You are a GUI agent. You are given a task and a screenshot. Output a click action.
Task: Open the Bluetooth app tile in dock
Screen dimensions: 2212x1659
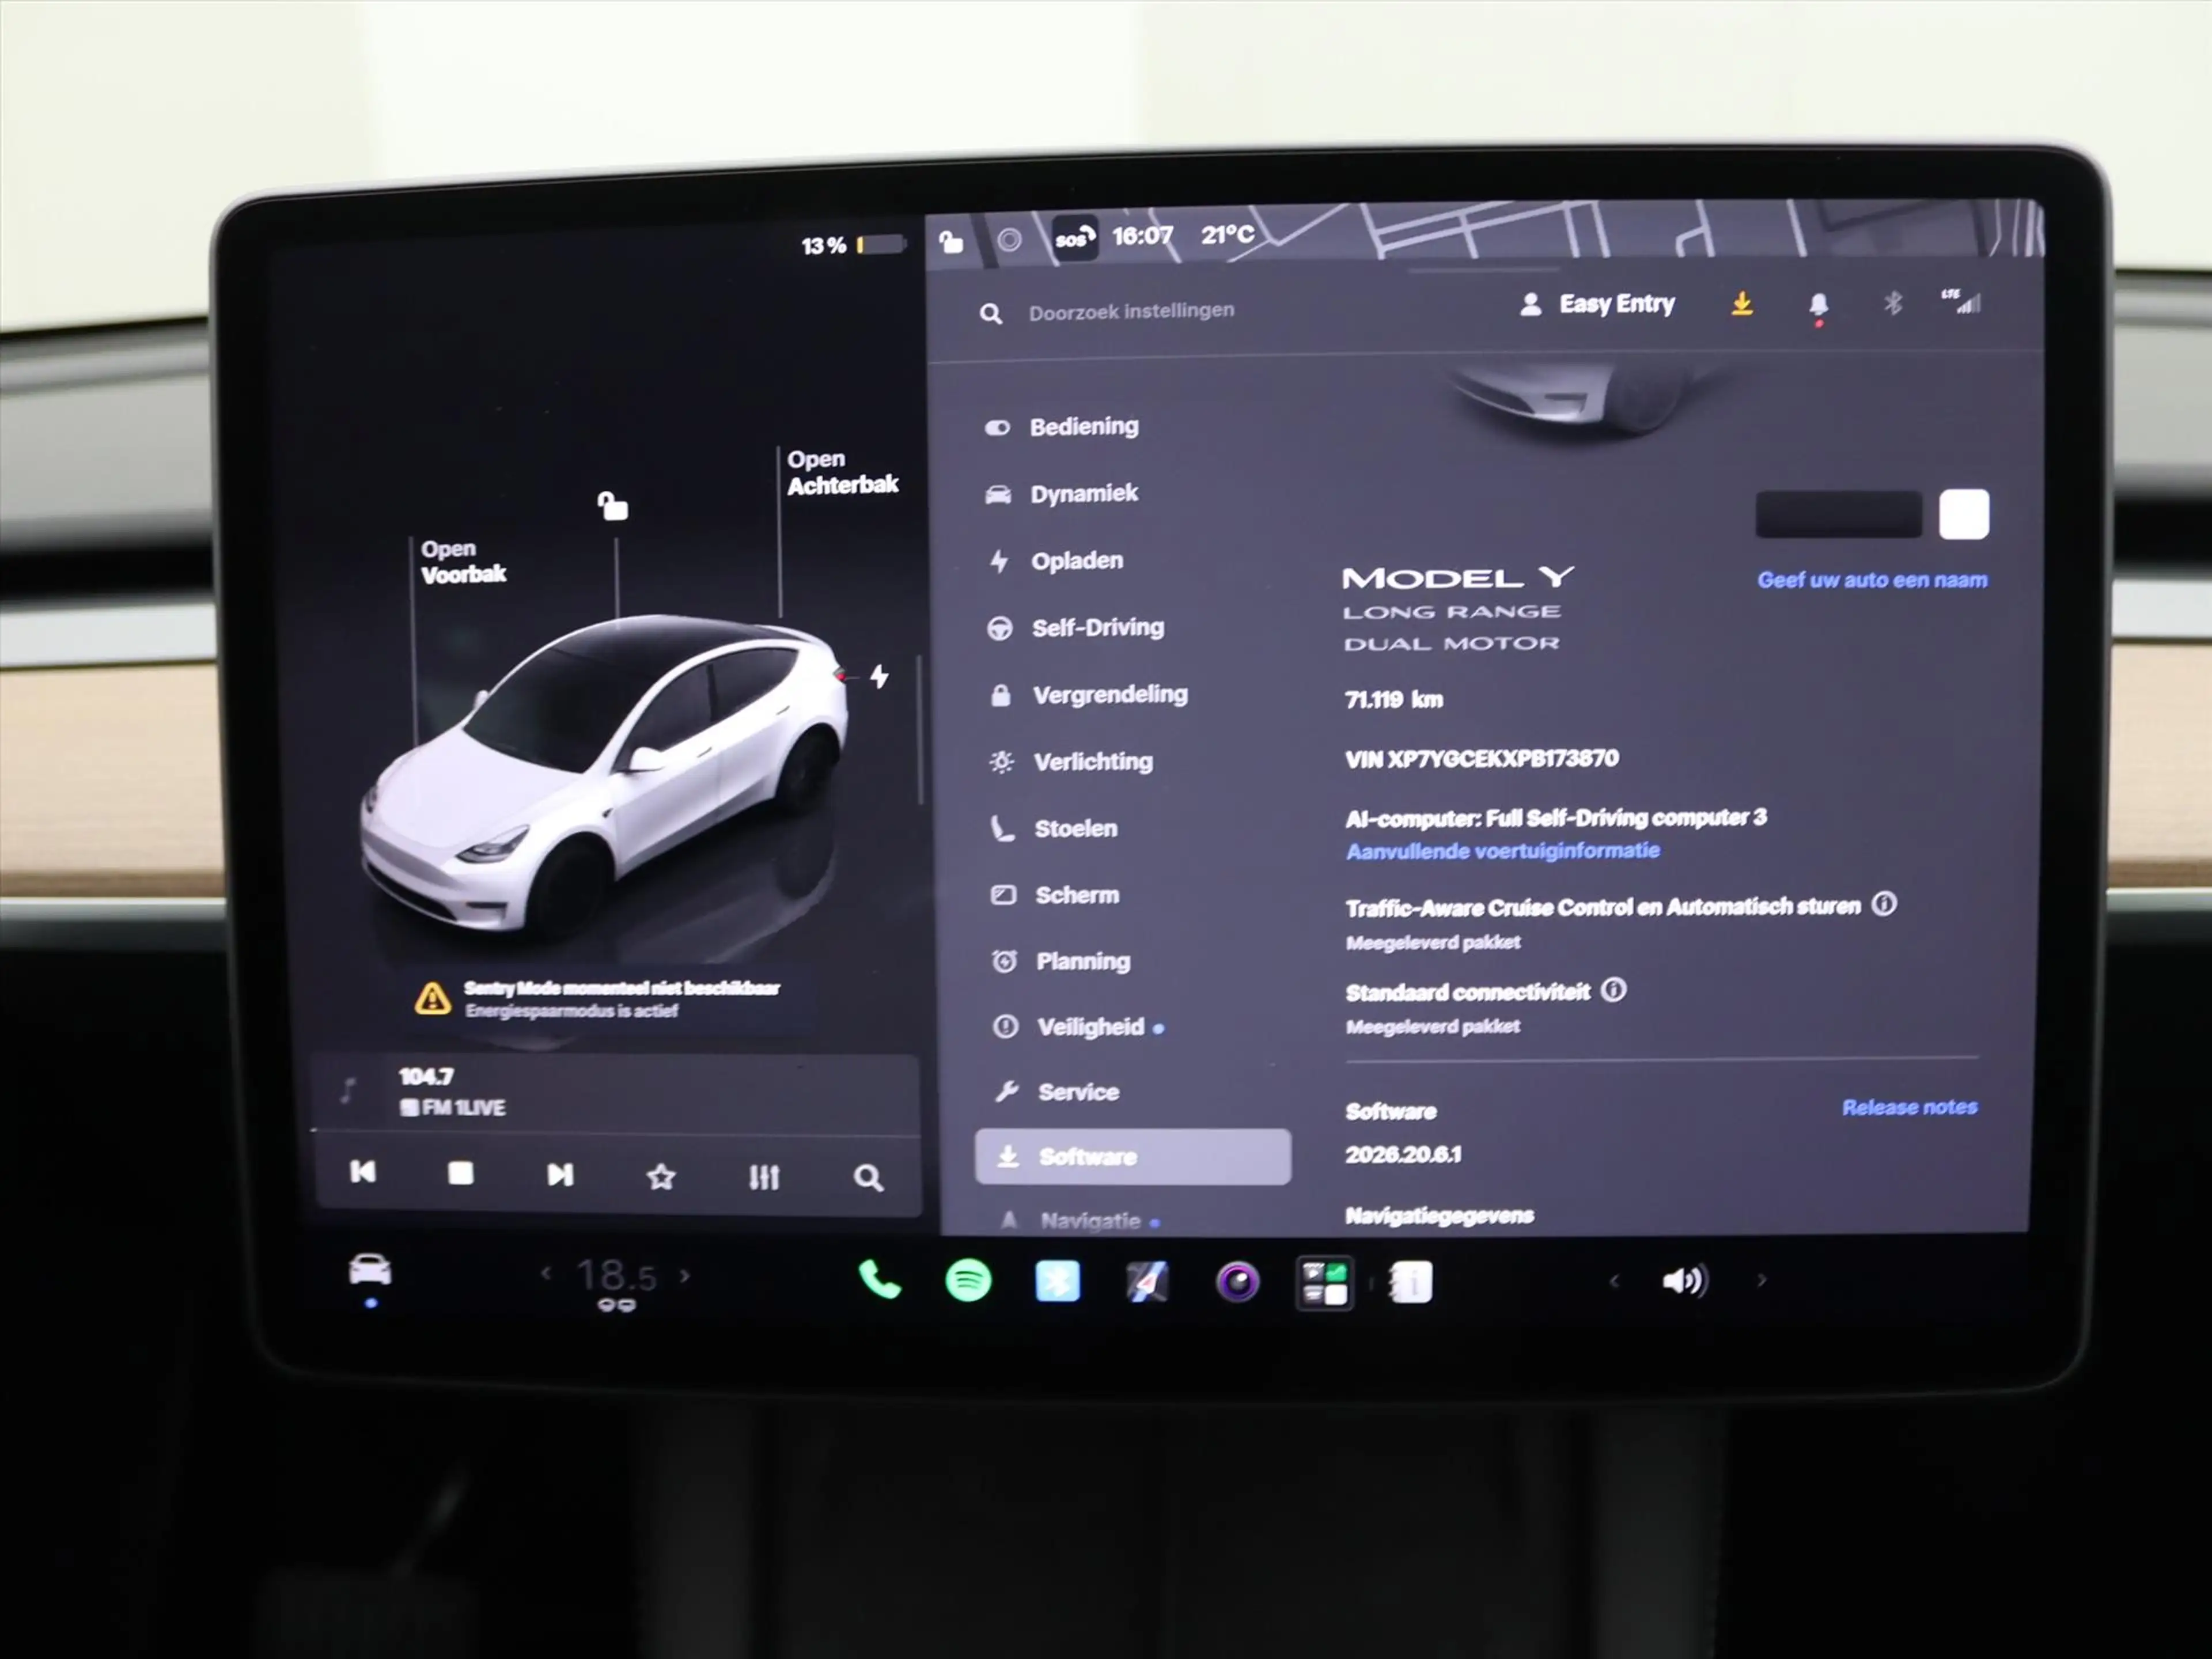(1057, 1281)
